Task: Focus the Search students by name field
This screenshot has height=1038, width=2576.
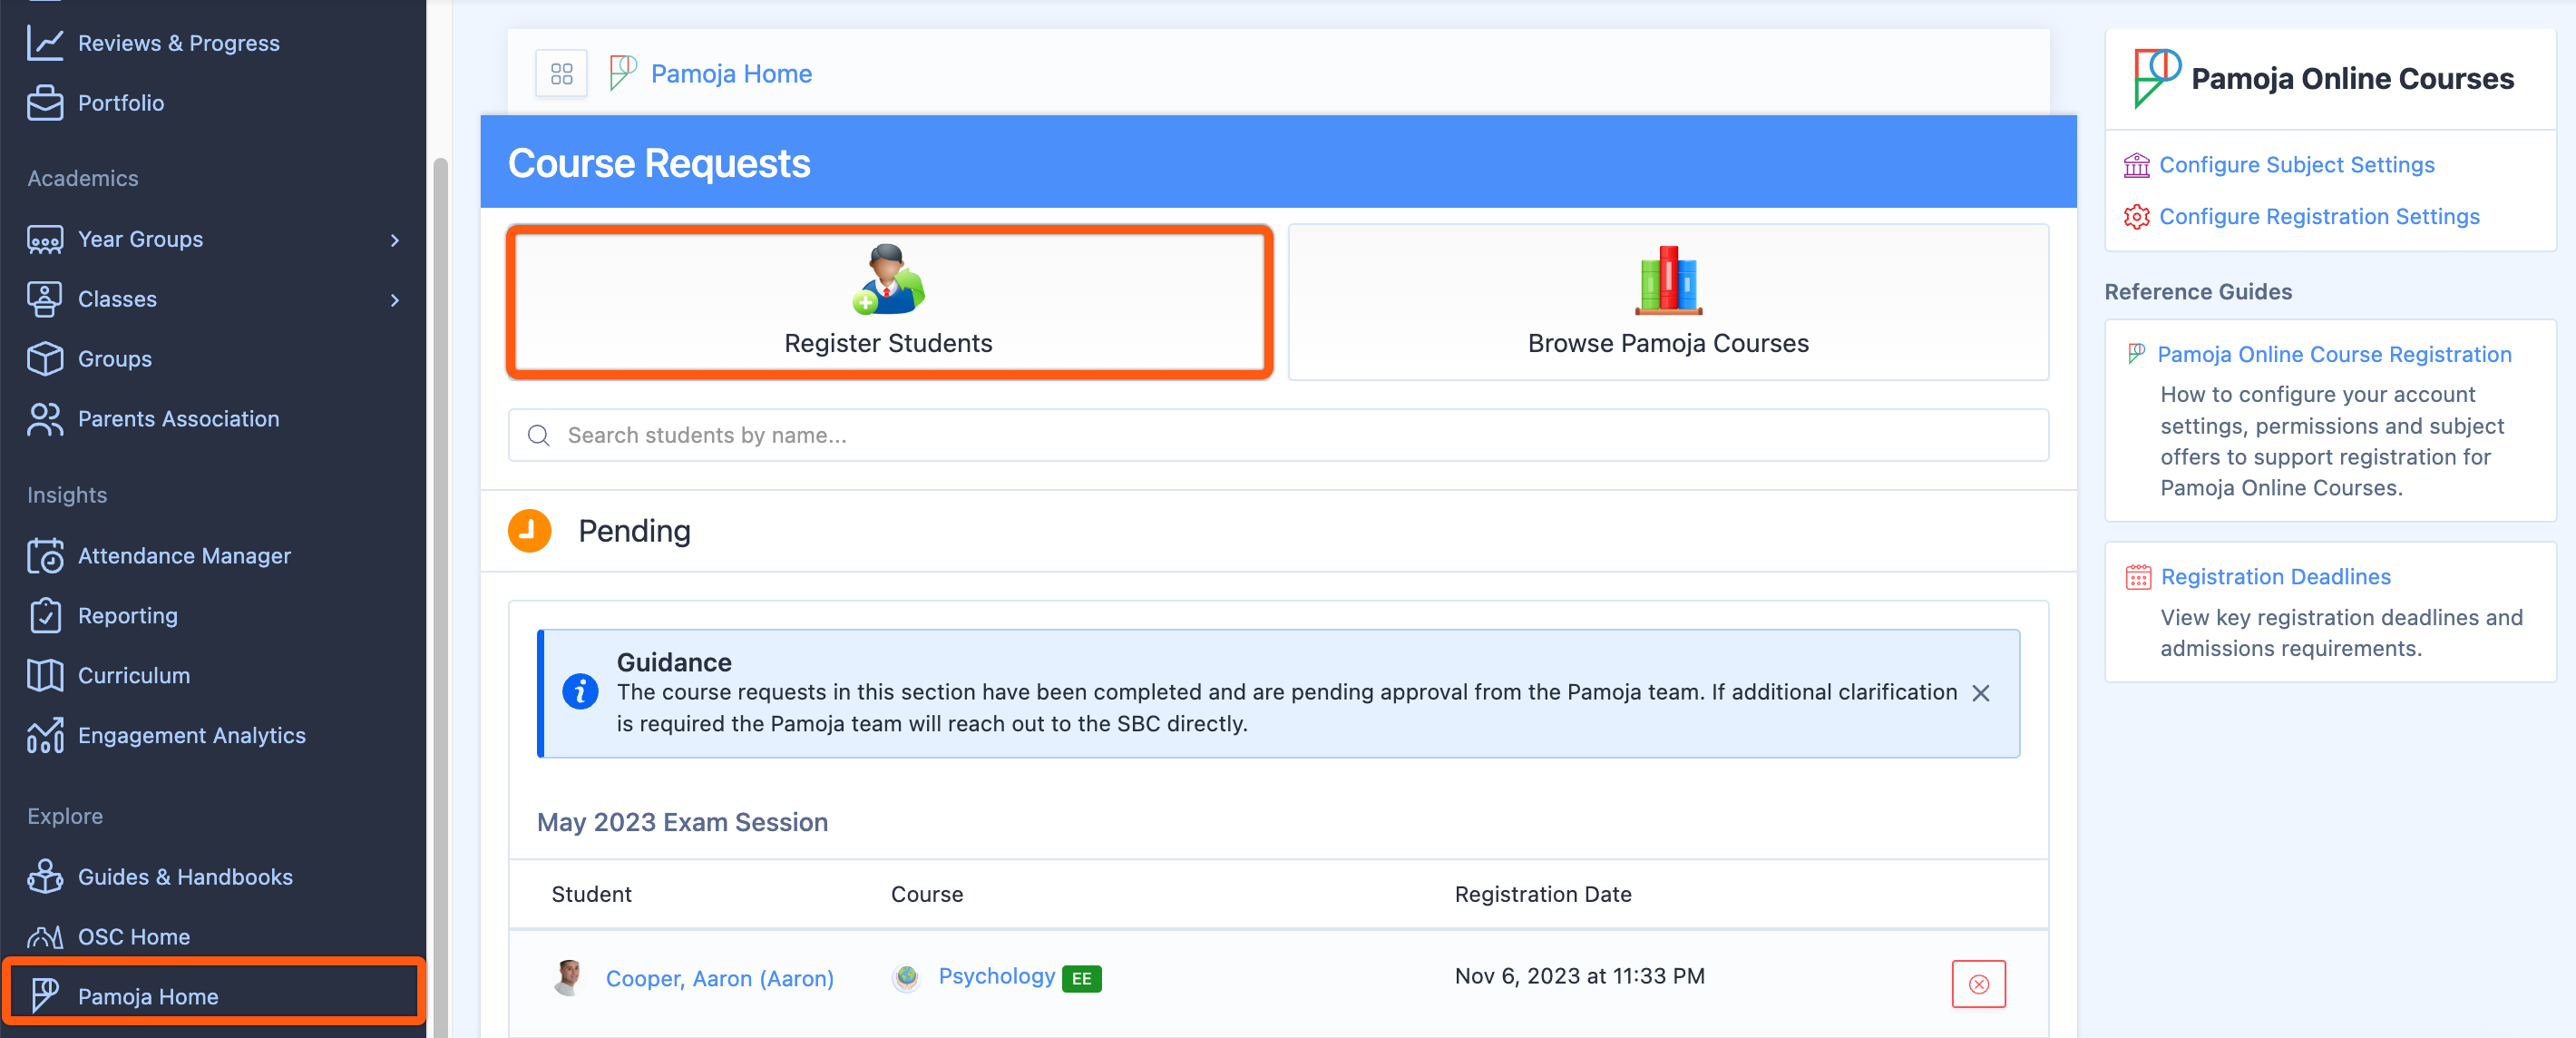Action: pos(1278,435)
